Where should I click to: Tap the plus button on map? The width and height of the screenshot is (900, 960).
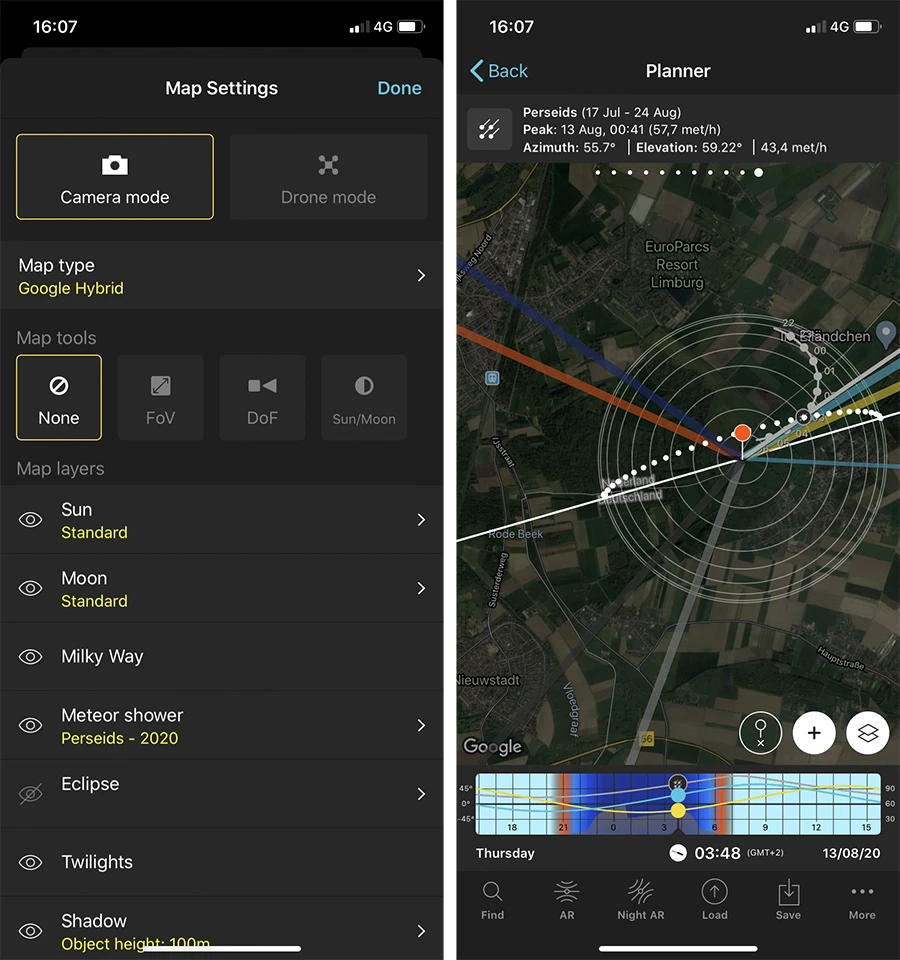point(814,733)
